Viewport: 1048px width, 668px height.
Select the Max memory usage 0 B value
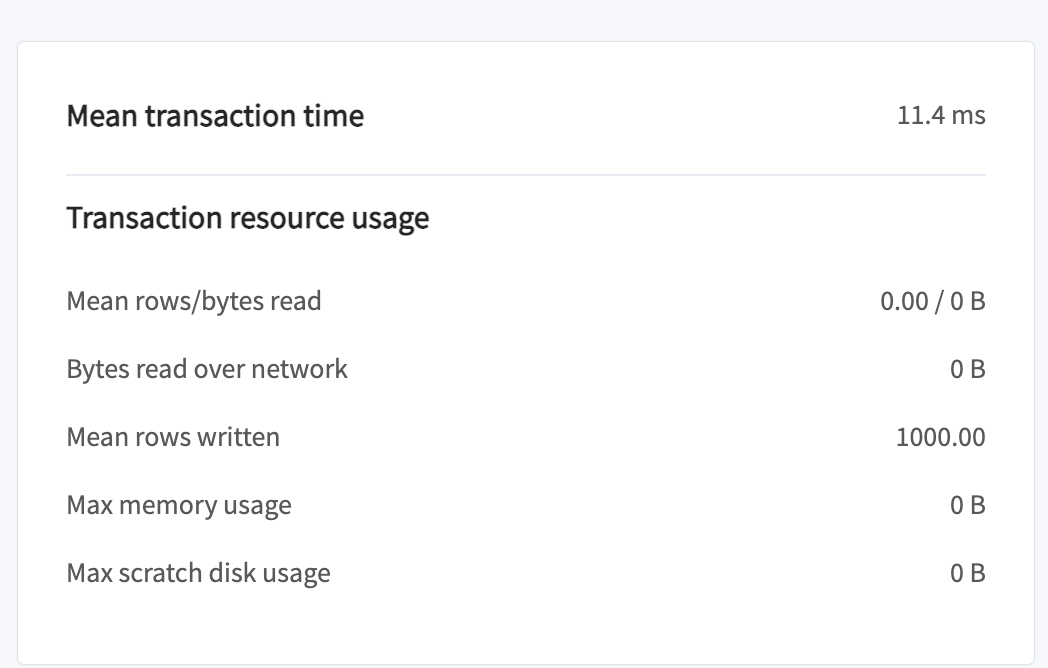968,506
